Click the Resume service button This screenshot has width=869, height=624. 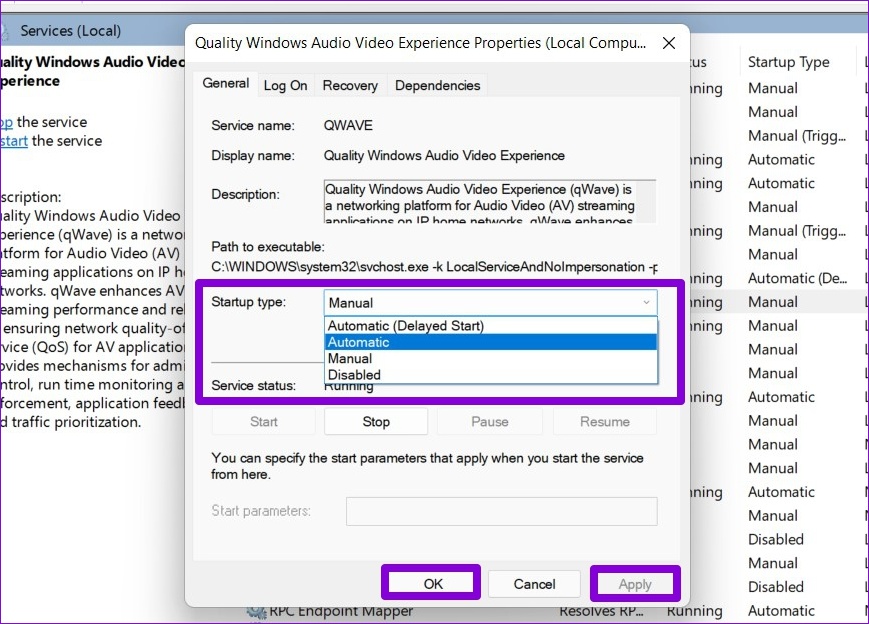coord(605,422)
